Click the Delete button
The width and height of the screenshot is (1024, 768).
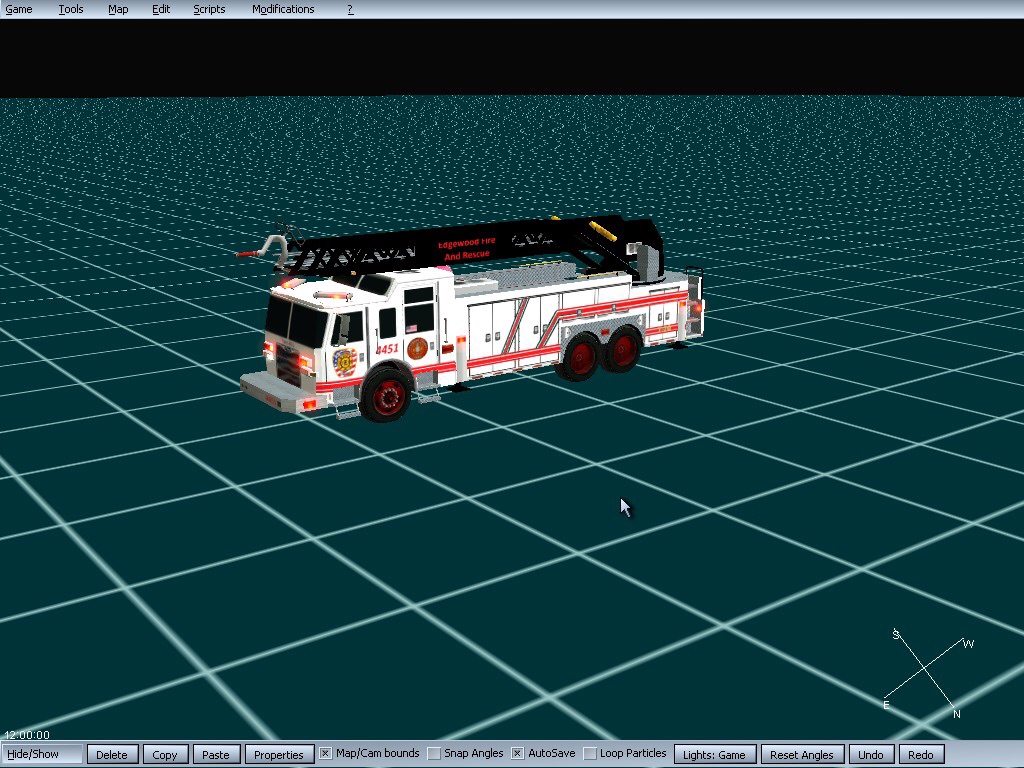click(x=112, y=754)
